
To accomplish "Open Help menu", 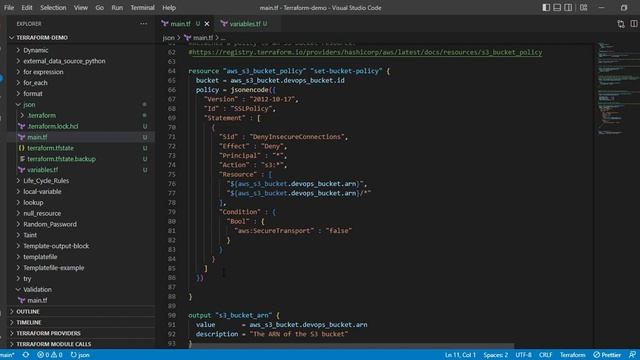I will [169, 7].
